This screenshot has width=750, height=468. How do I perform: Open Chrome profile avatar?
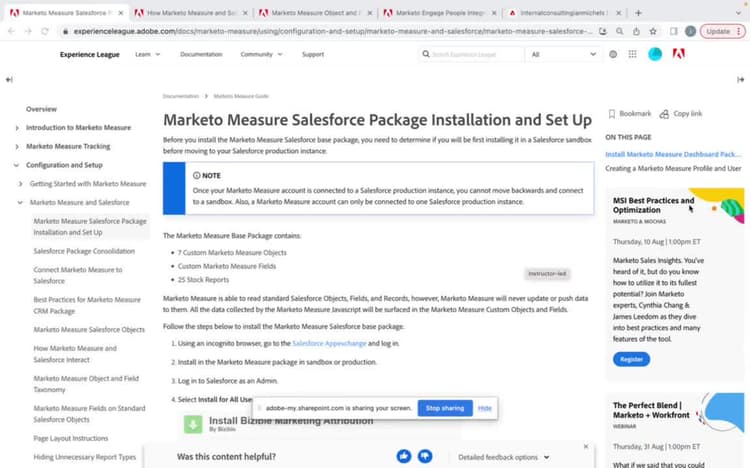pyautogui.click(x=690, y=31)
